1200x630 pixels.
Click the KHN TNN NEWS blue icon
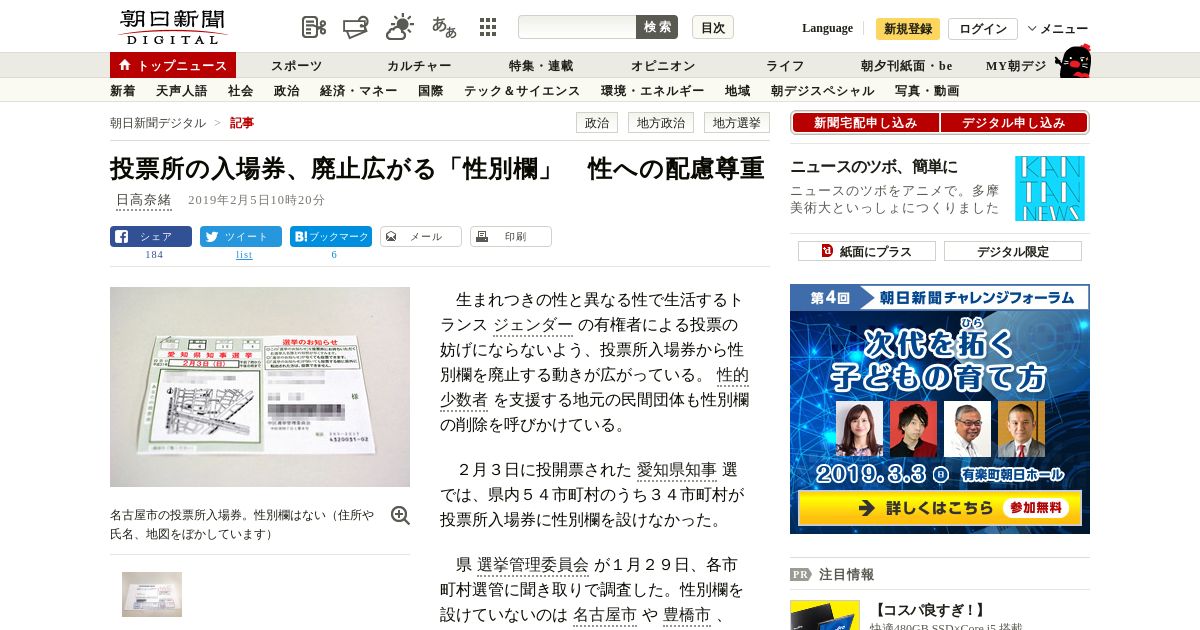(x=1049, y=188)
